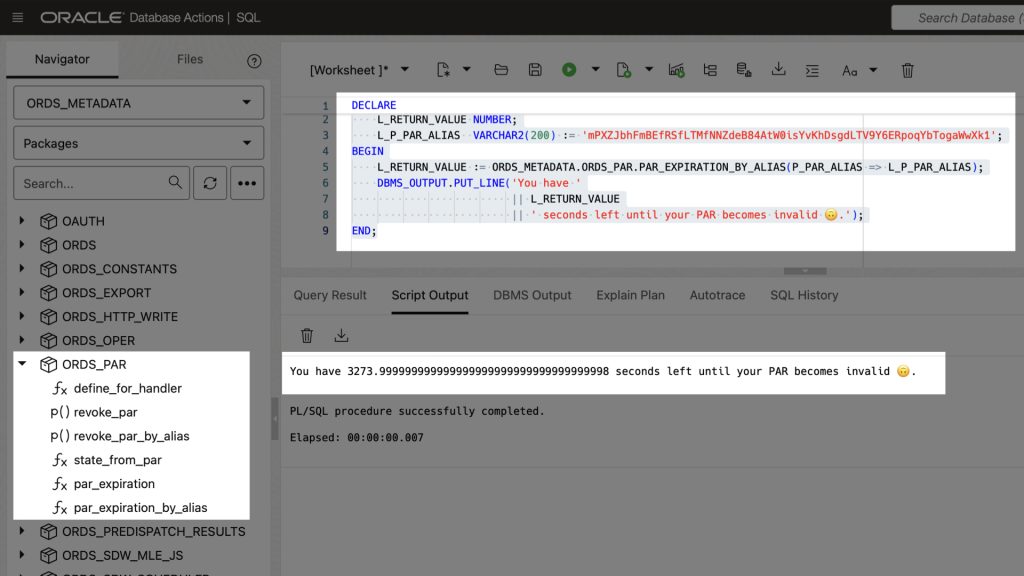Open the Autotrace tab
Viewport: 1024px width, 576px height.
tap(717, 295)
